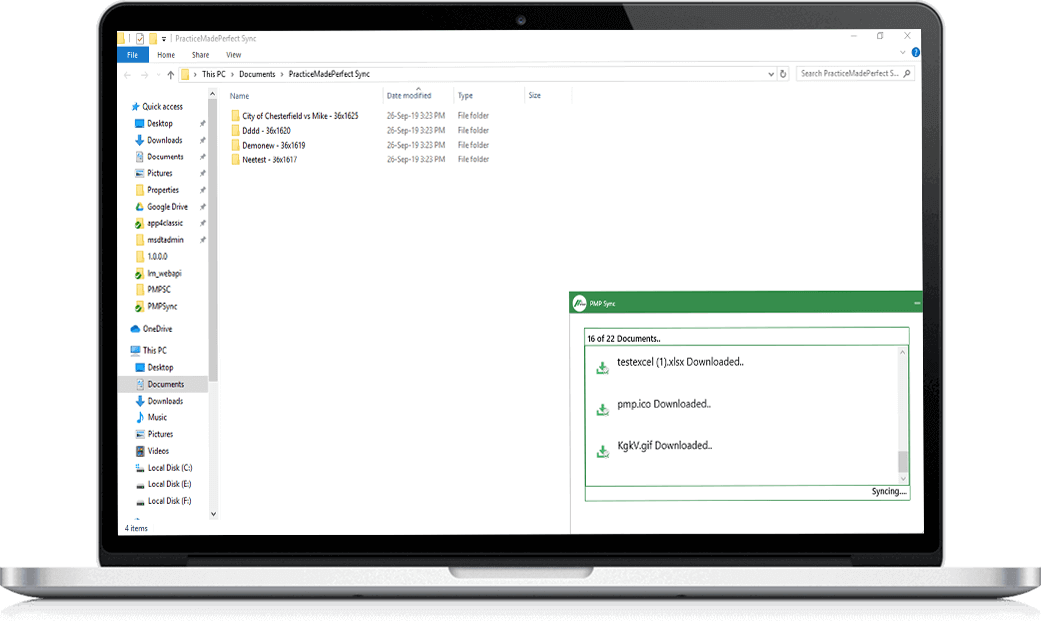Open the File ribbon tab

(133, 55)
